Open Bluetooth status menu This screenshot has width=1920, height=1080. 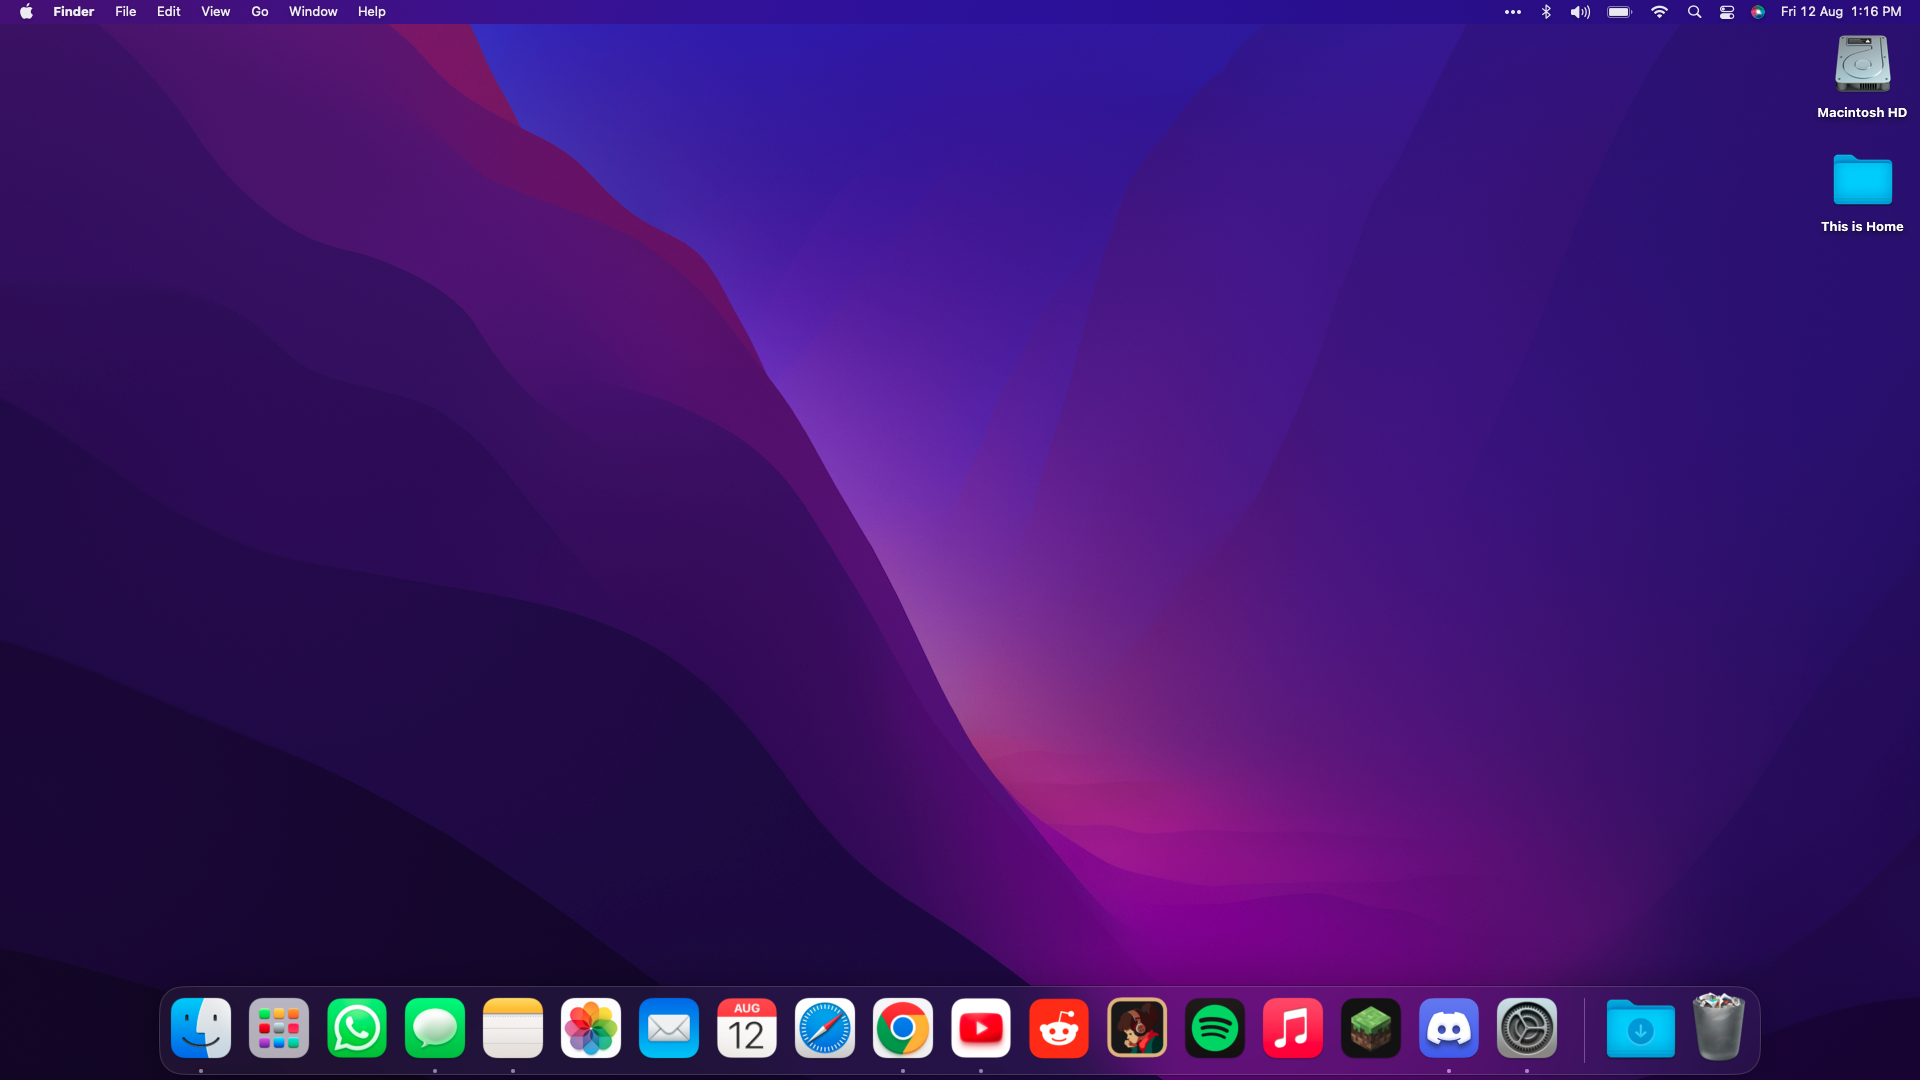coord(1546,12)
